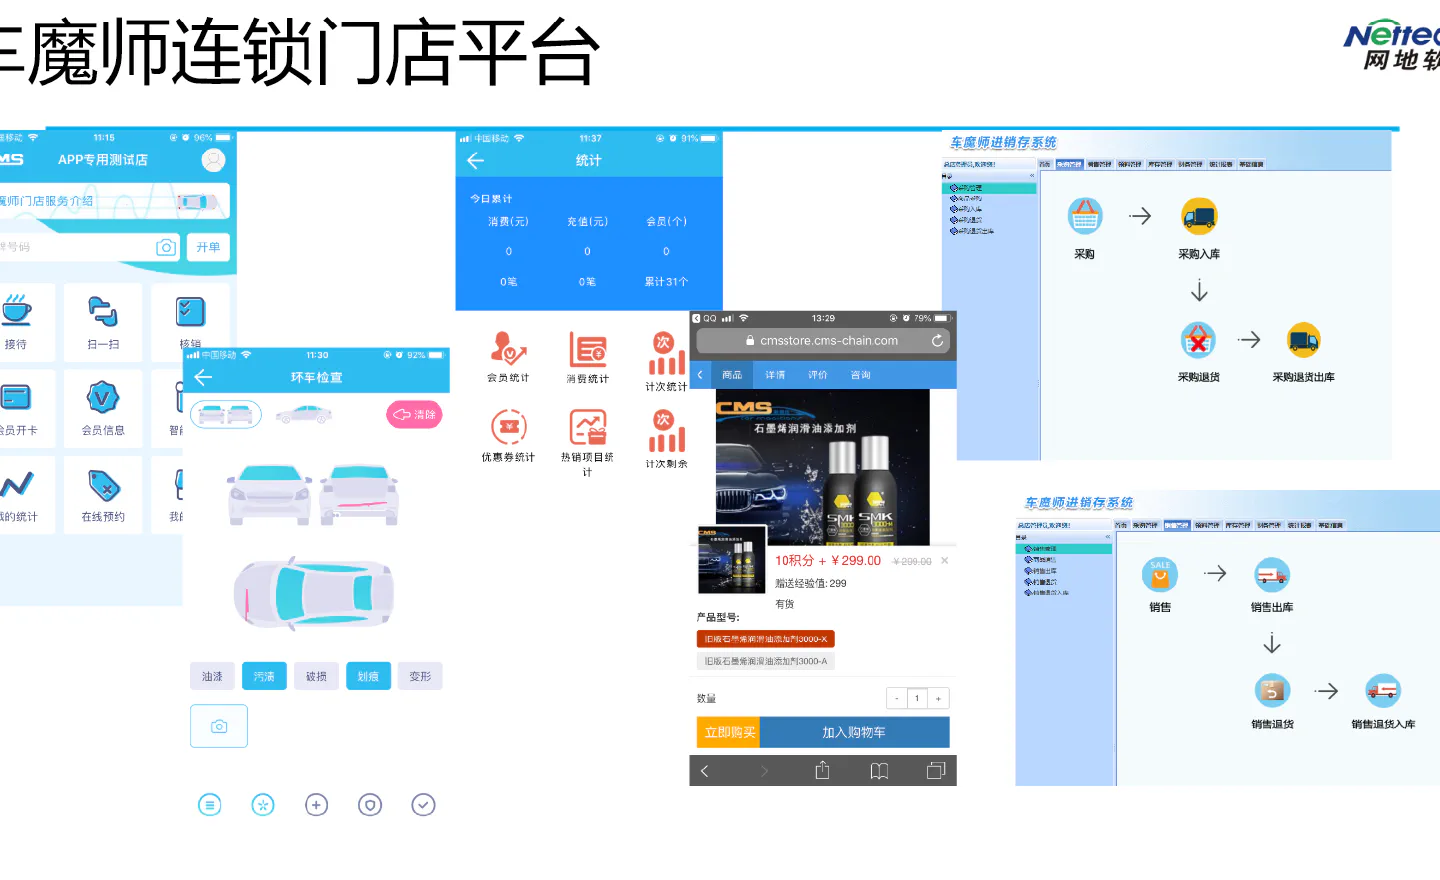Screen dimensions: 1440x880
Task: Toggle the 划痕 damage type
Action: (x=368, y=676)
